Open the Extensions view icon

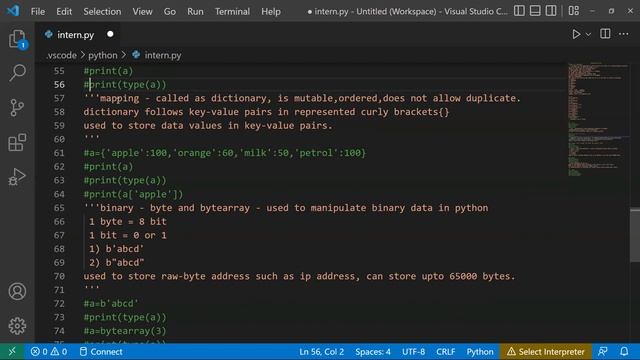pos(17,142)
